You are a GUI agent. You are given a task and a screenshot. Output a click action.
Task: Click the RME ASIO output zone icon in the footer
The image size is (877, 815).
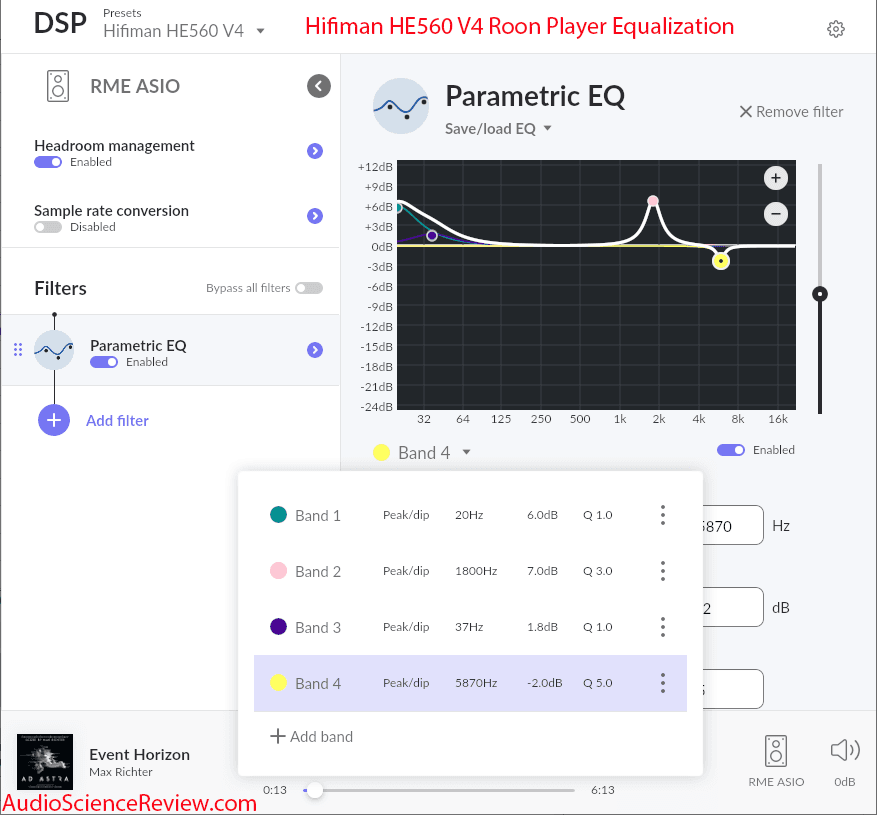click(x=776, y=751)
